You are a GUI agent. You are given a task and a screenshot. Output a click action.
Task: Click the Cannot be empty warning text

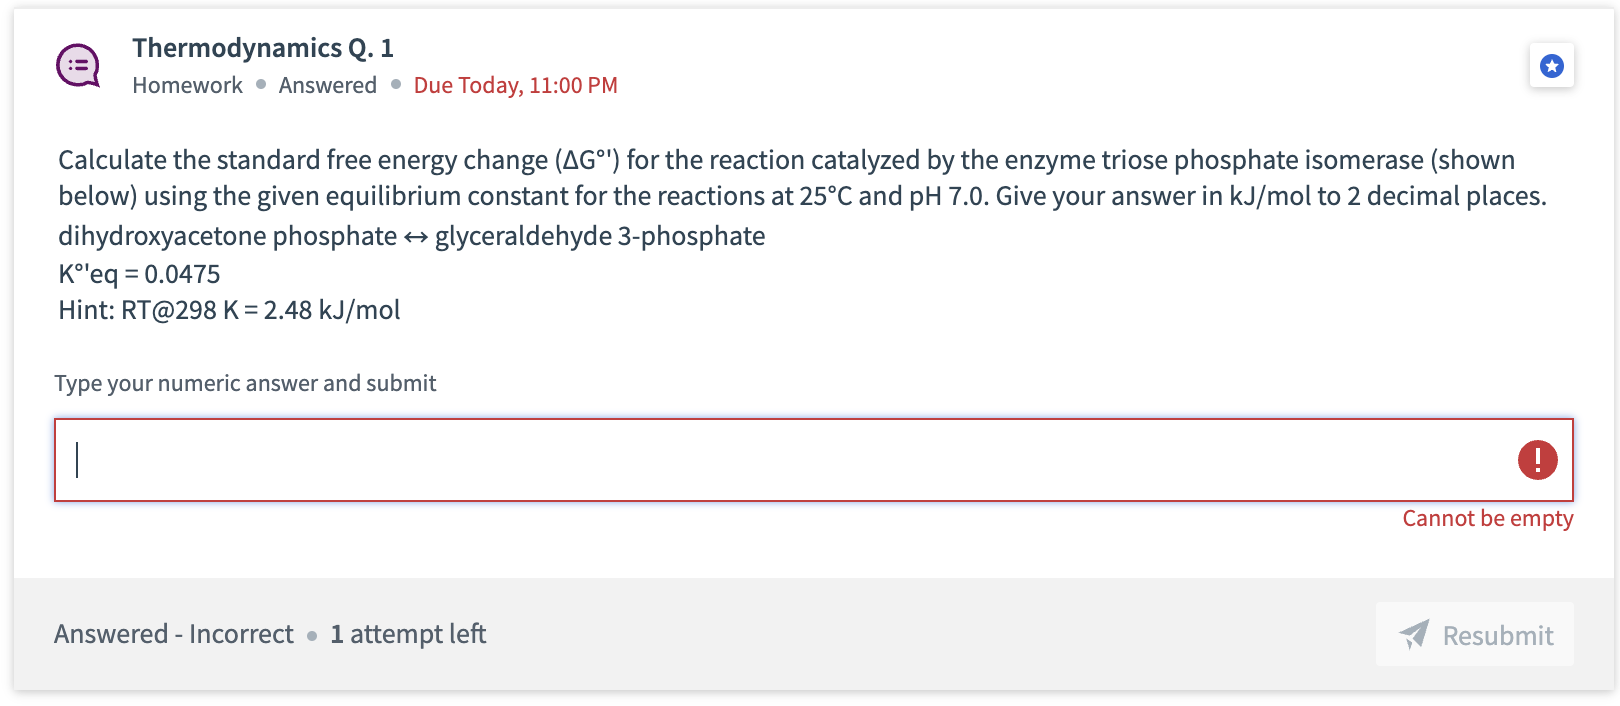point(1488,518)
